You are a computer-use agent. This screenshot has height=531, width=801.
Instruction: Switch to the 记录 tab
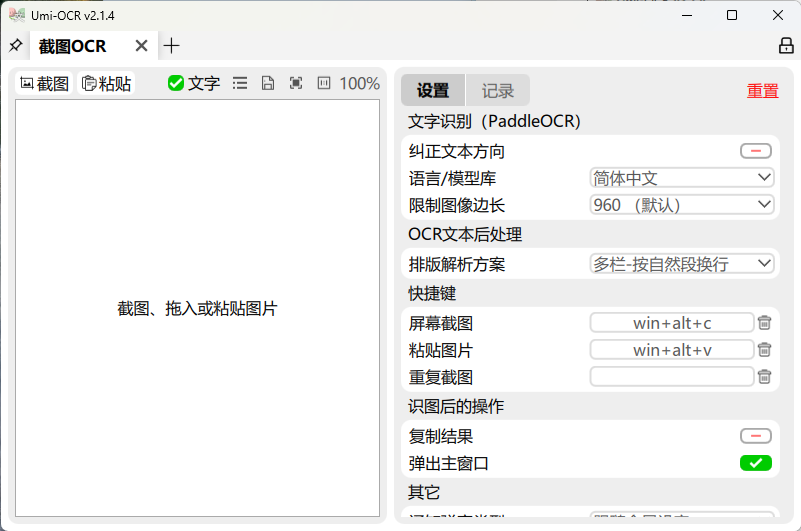click(x=497, y=91)
